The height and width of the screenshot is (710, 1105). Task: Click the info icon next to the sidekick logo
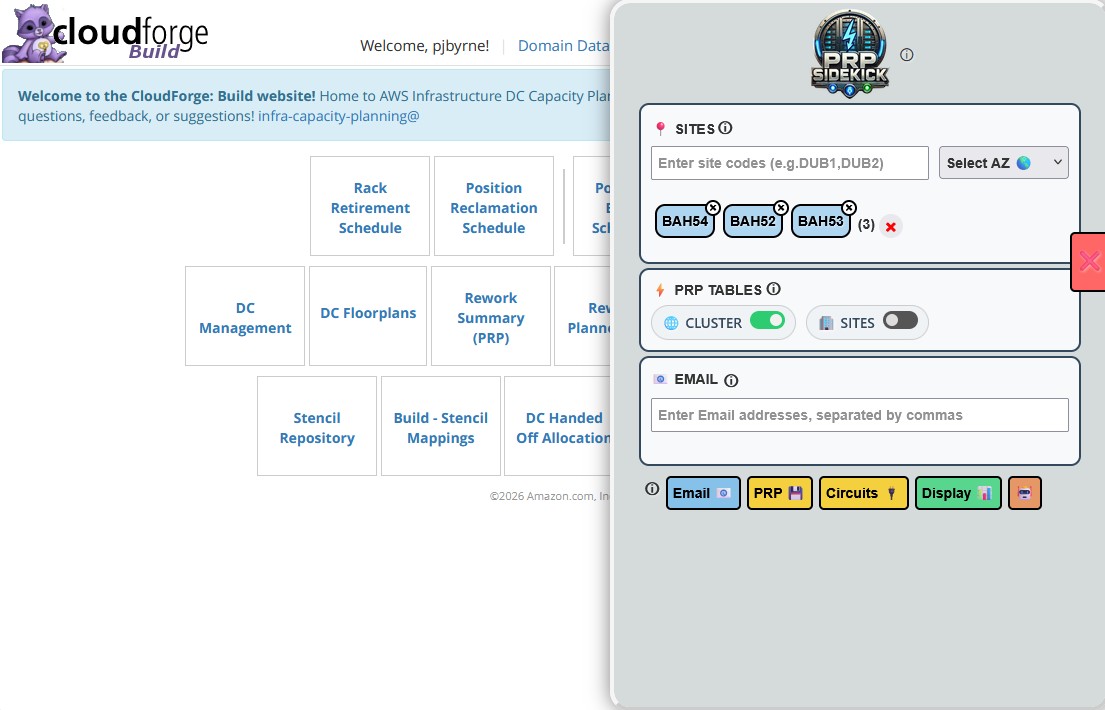[x=906, y=56]
